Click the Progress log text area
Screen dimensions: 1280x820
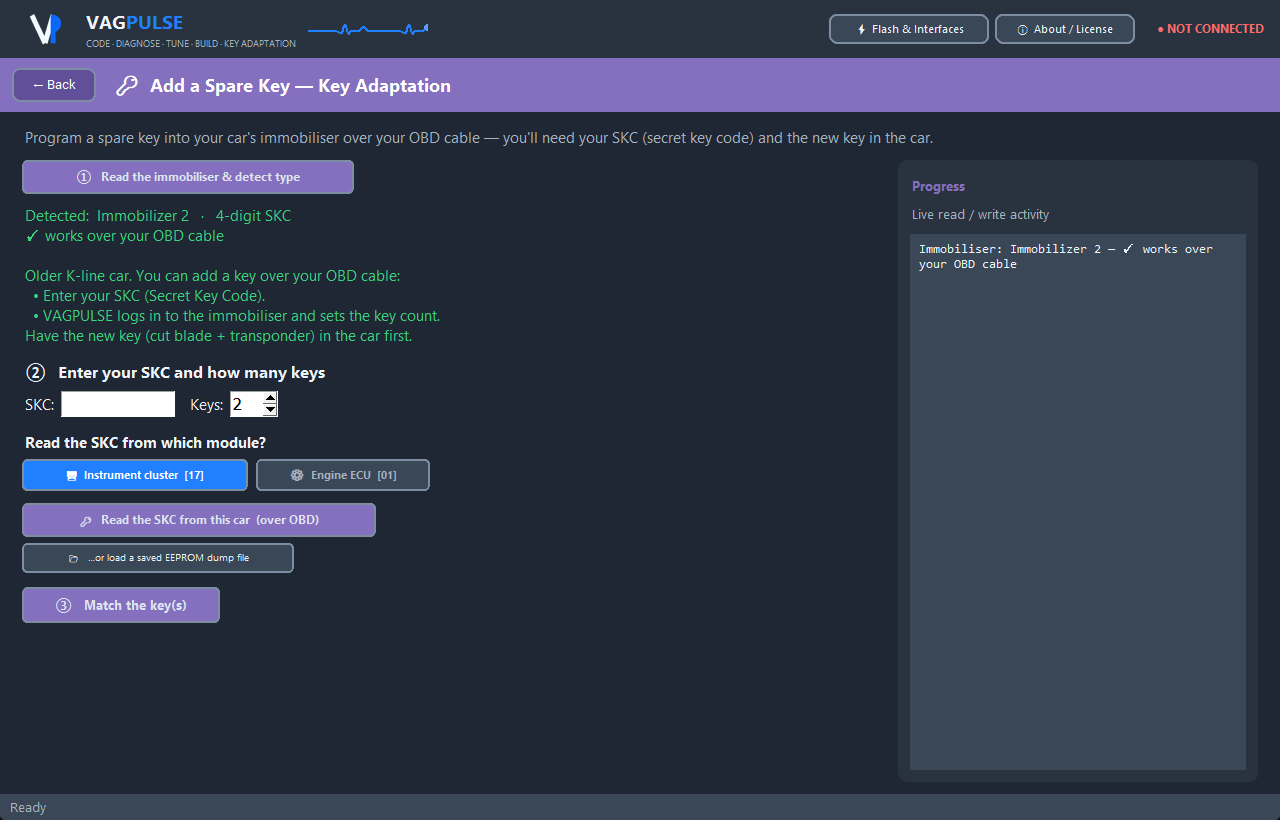point(1078,502)
